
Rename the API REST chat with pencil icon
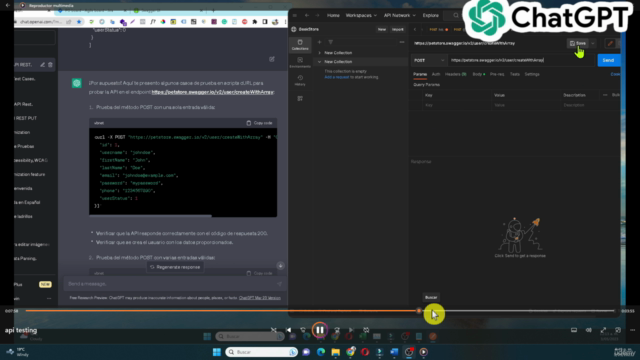point(42,64)
